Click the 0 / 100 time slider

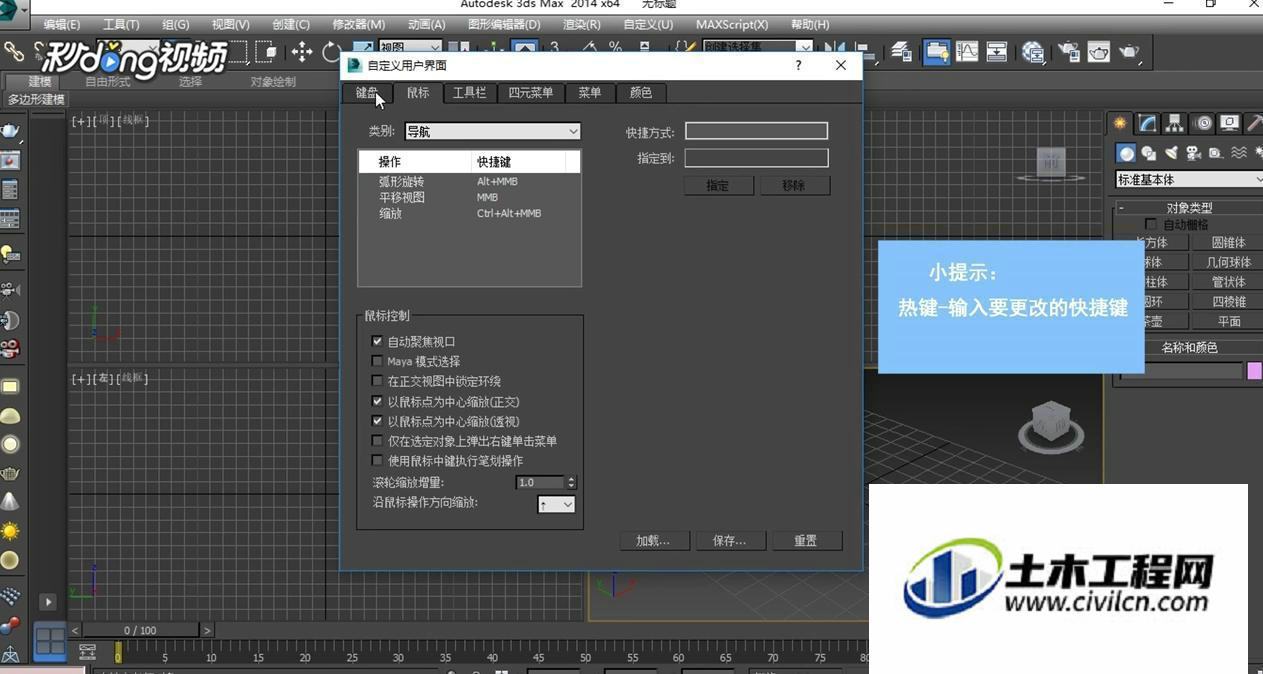coord(140,631)
